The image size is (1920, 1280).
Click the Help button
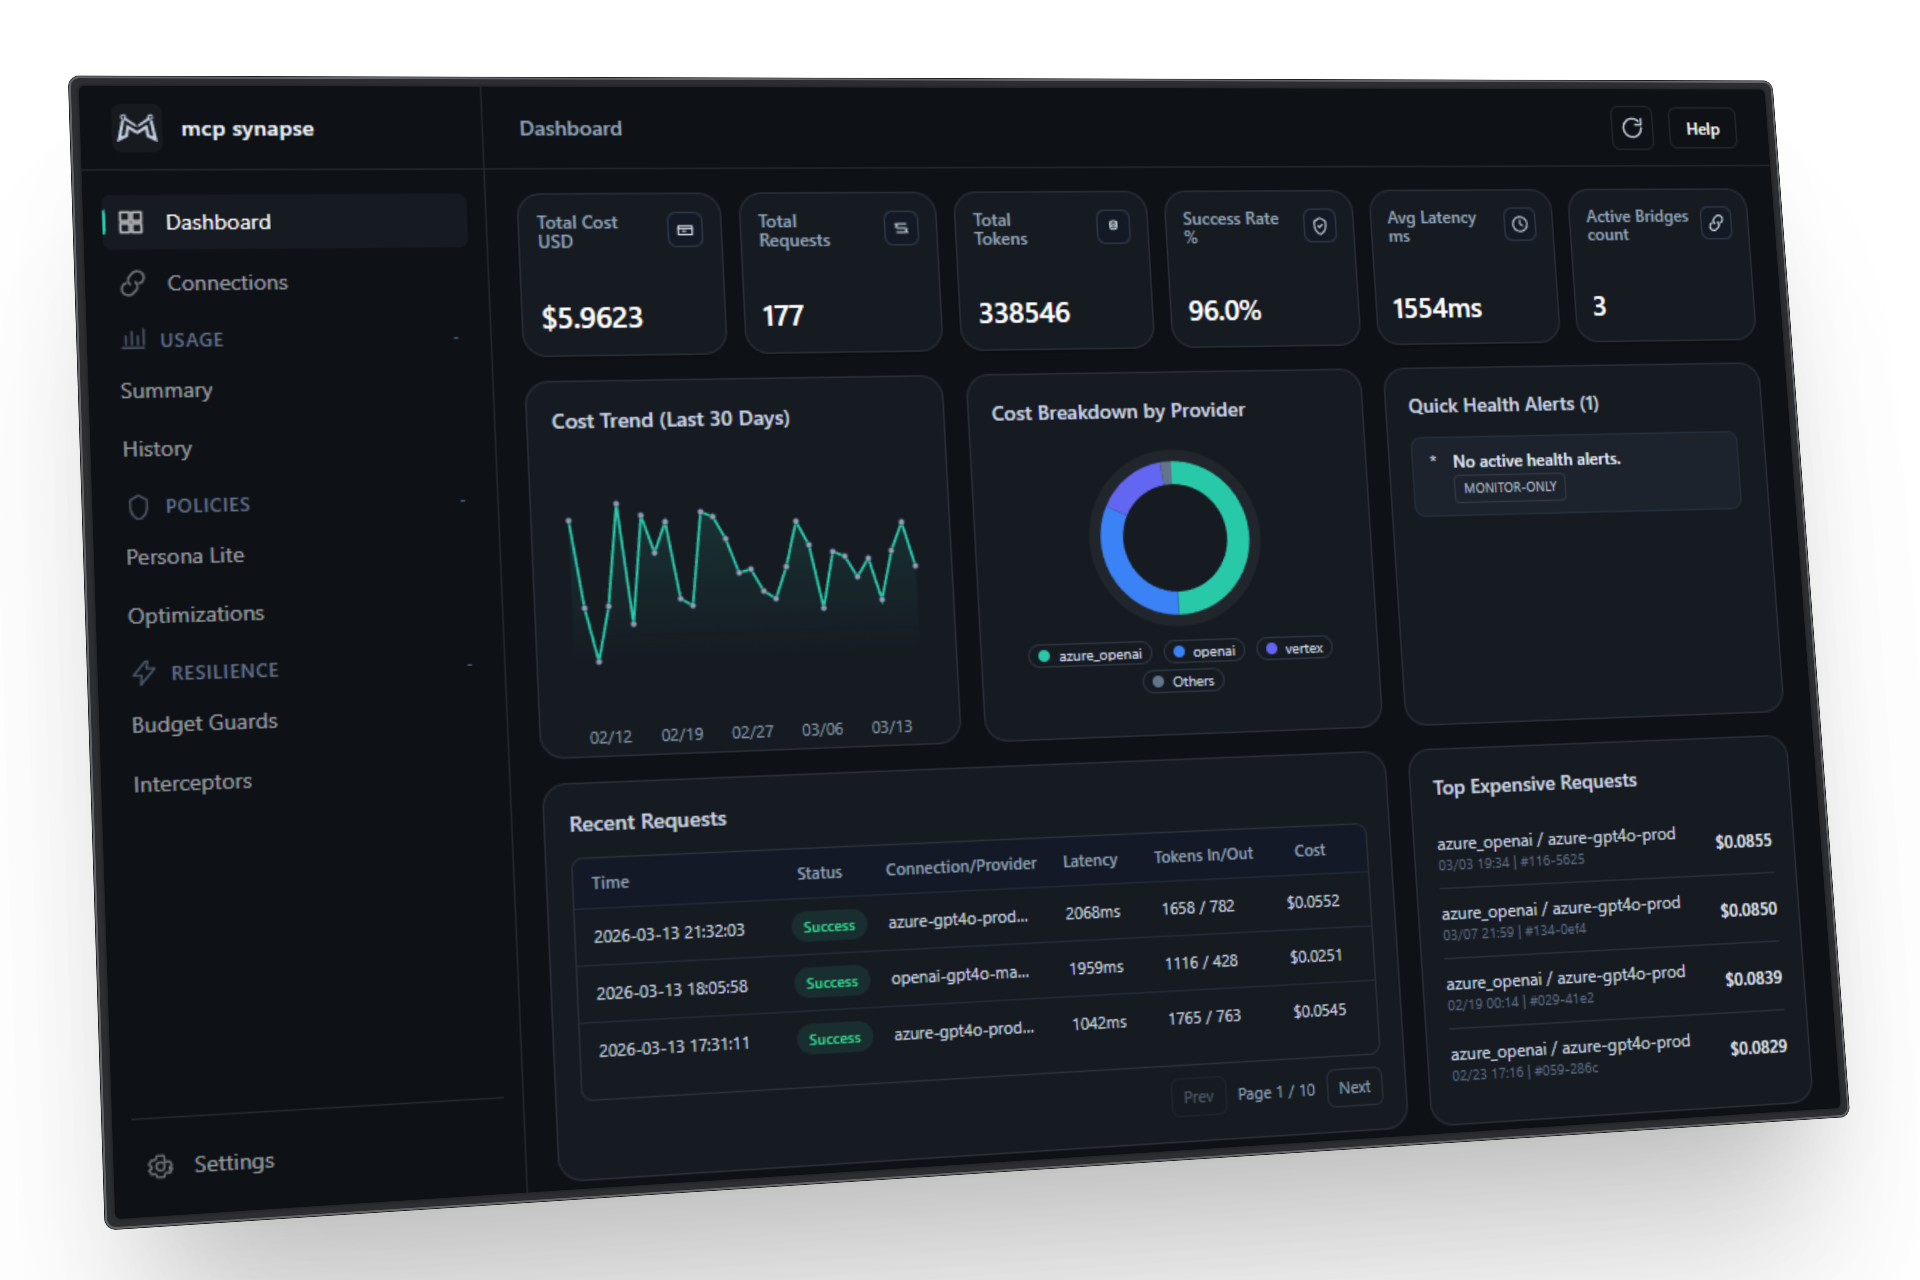coord(1702,128)
